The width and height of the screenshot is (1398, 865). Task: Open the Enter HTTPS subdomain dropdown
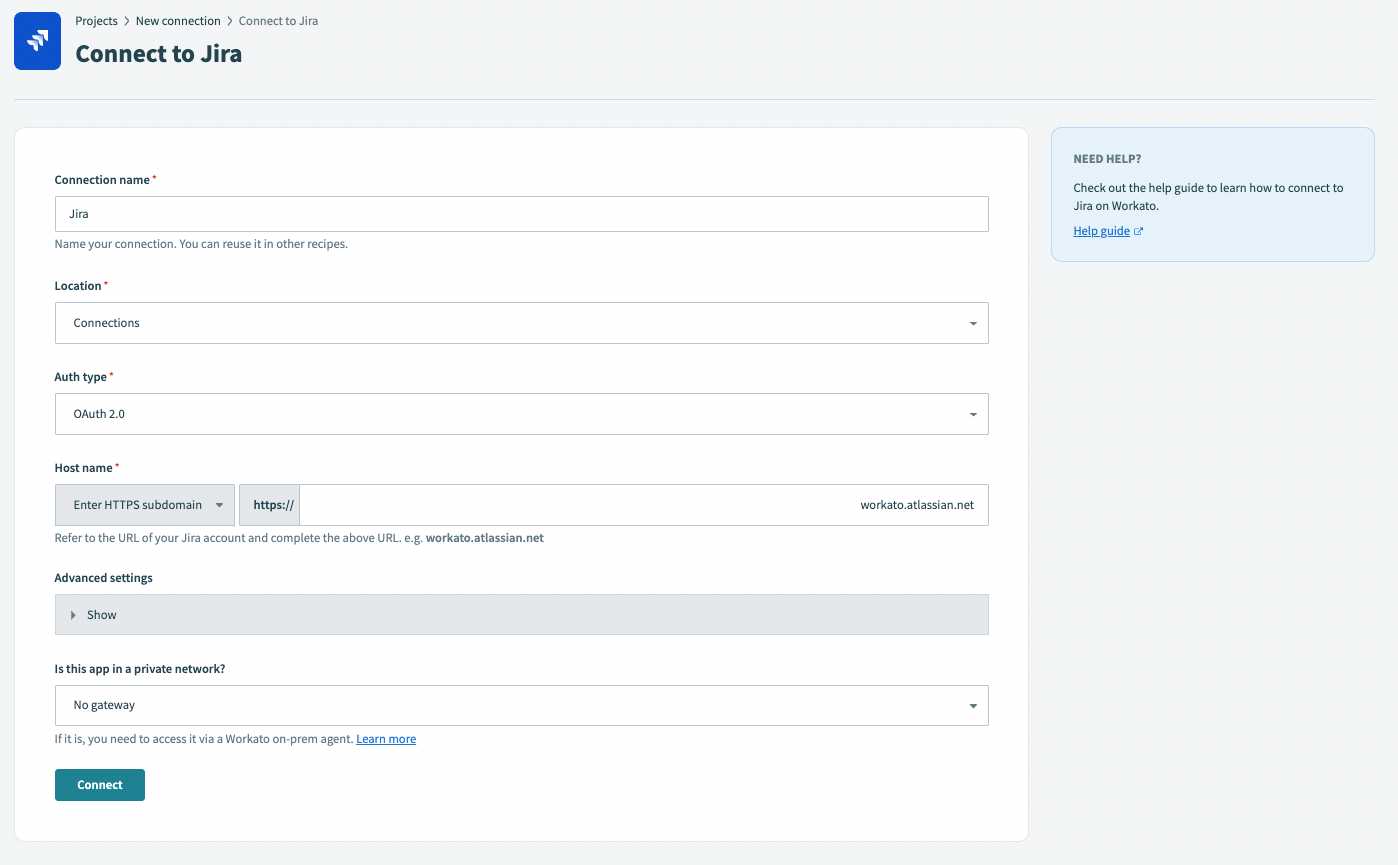point(144,505)
